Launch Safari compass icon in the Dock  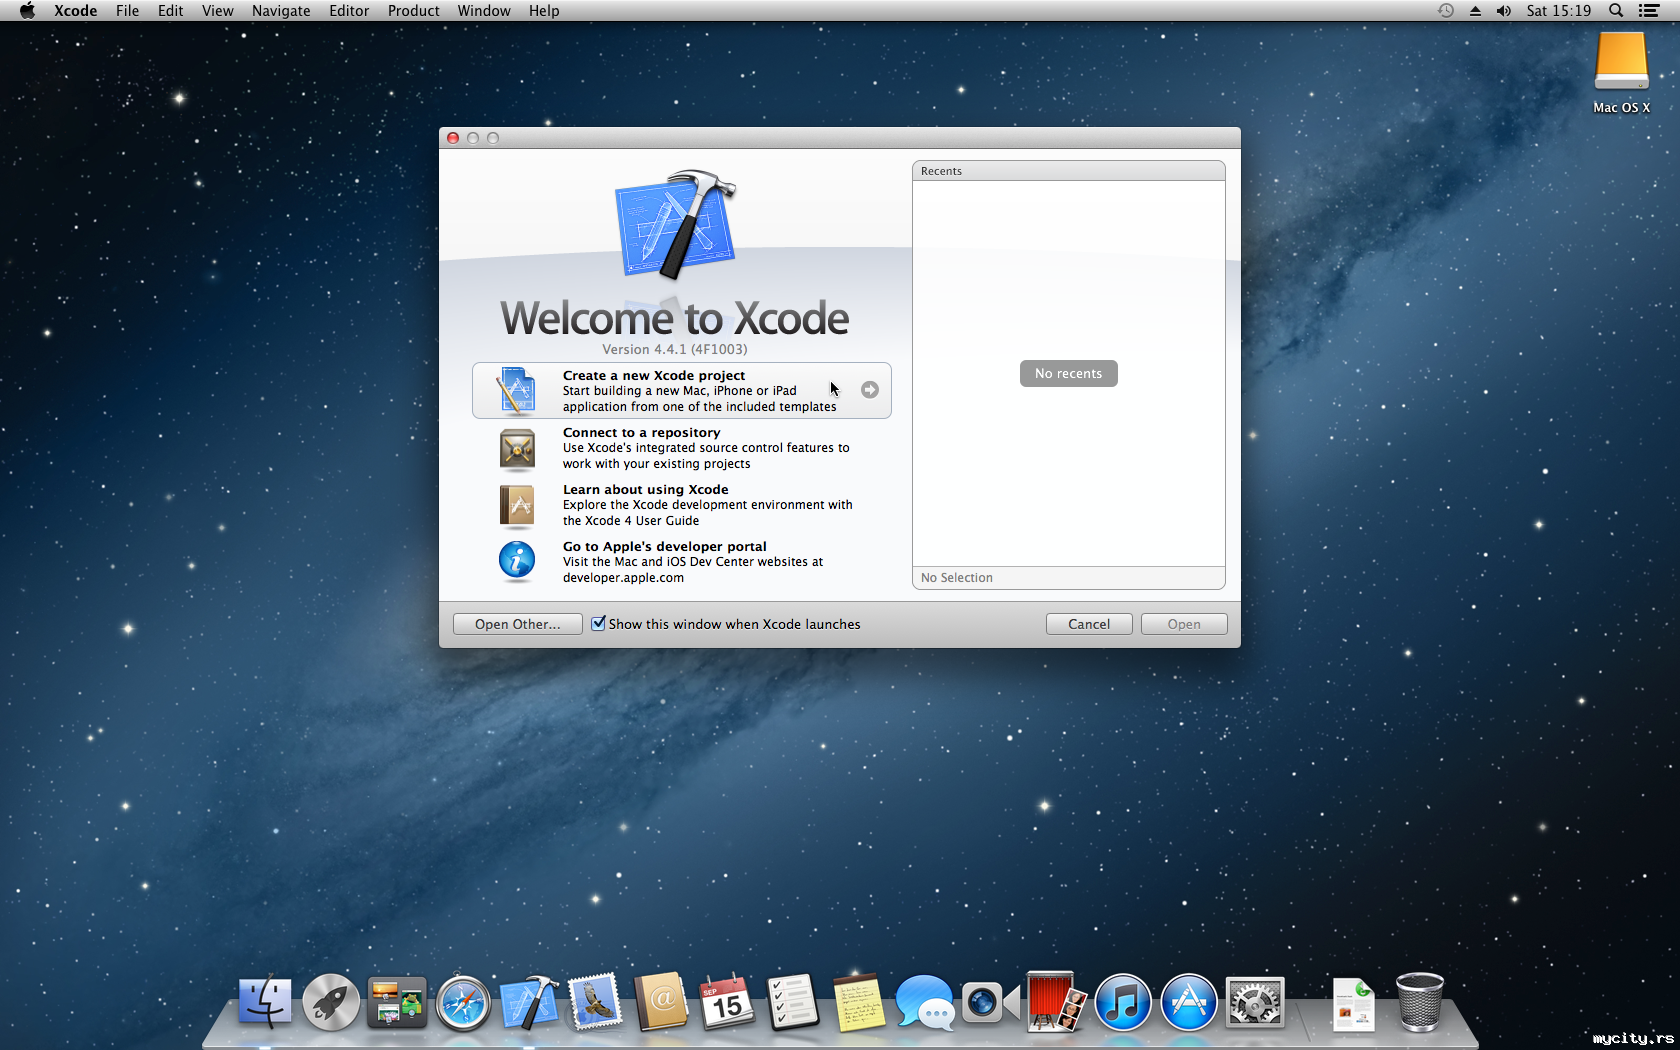coord(463,1002)
